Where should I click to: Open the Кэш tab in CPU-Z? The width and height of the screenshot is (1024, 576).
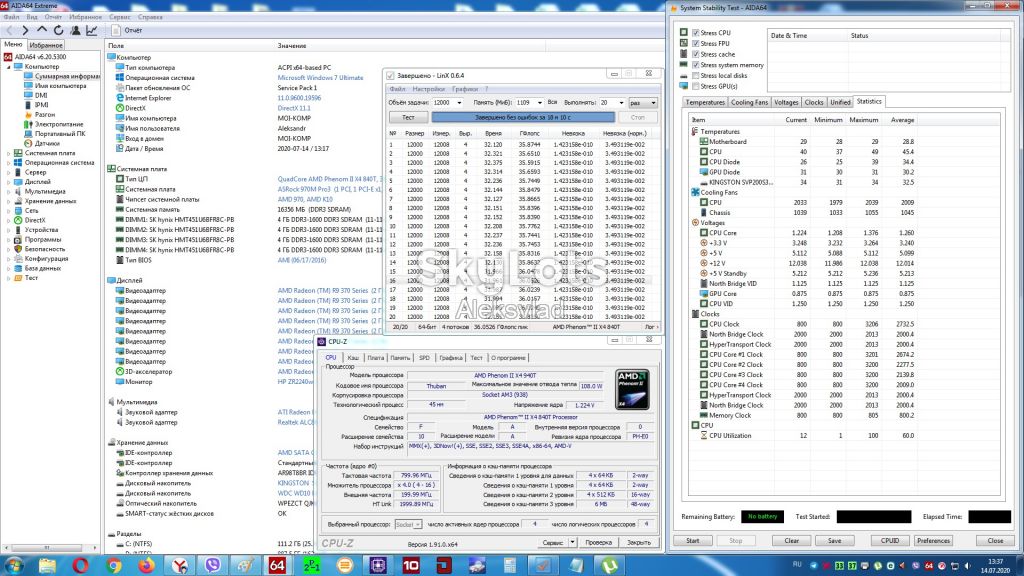(353, 358)
